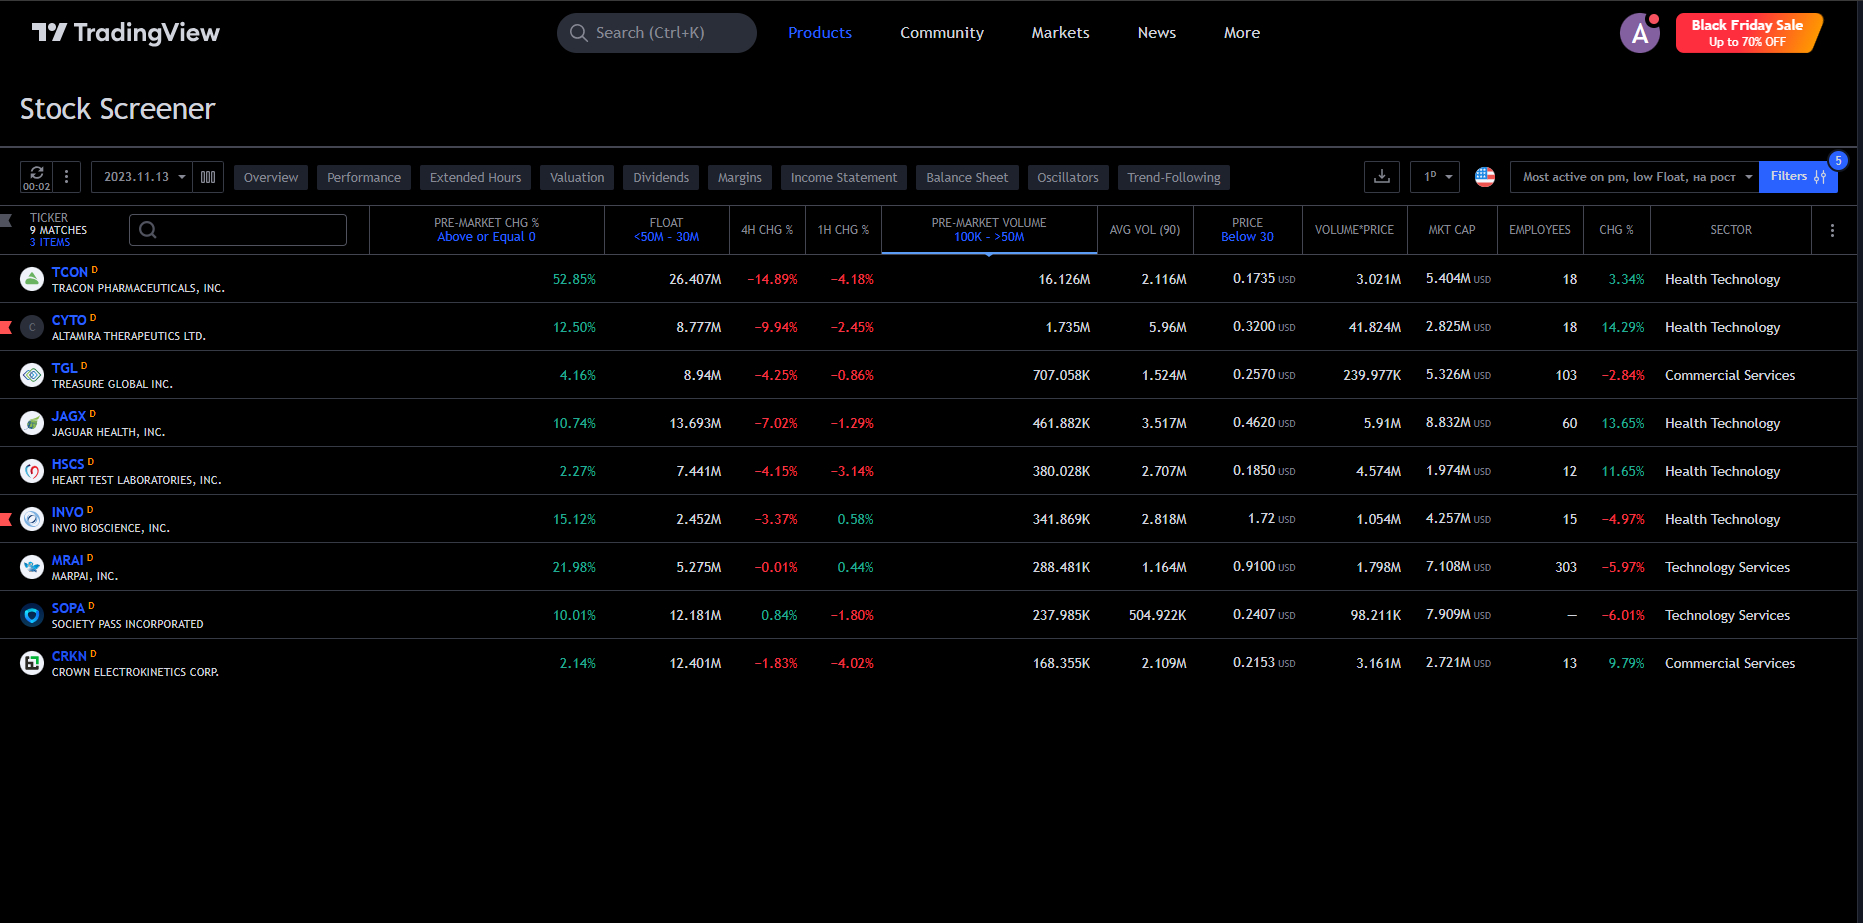Screen dimensions: 1863x923
Task: Open the Markets menu
Action: 1060,33
